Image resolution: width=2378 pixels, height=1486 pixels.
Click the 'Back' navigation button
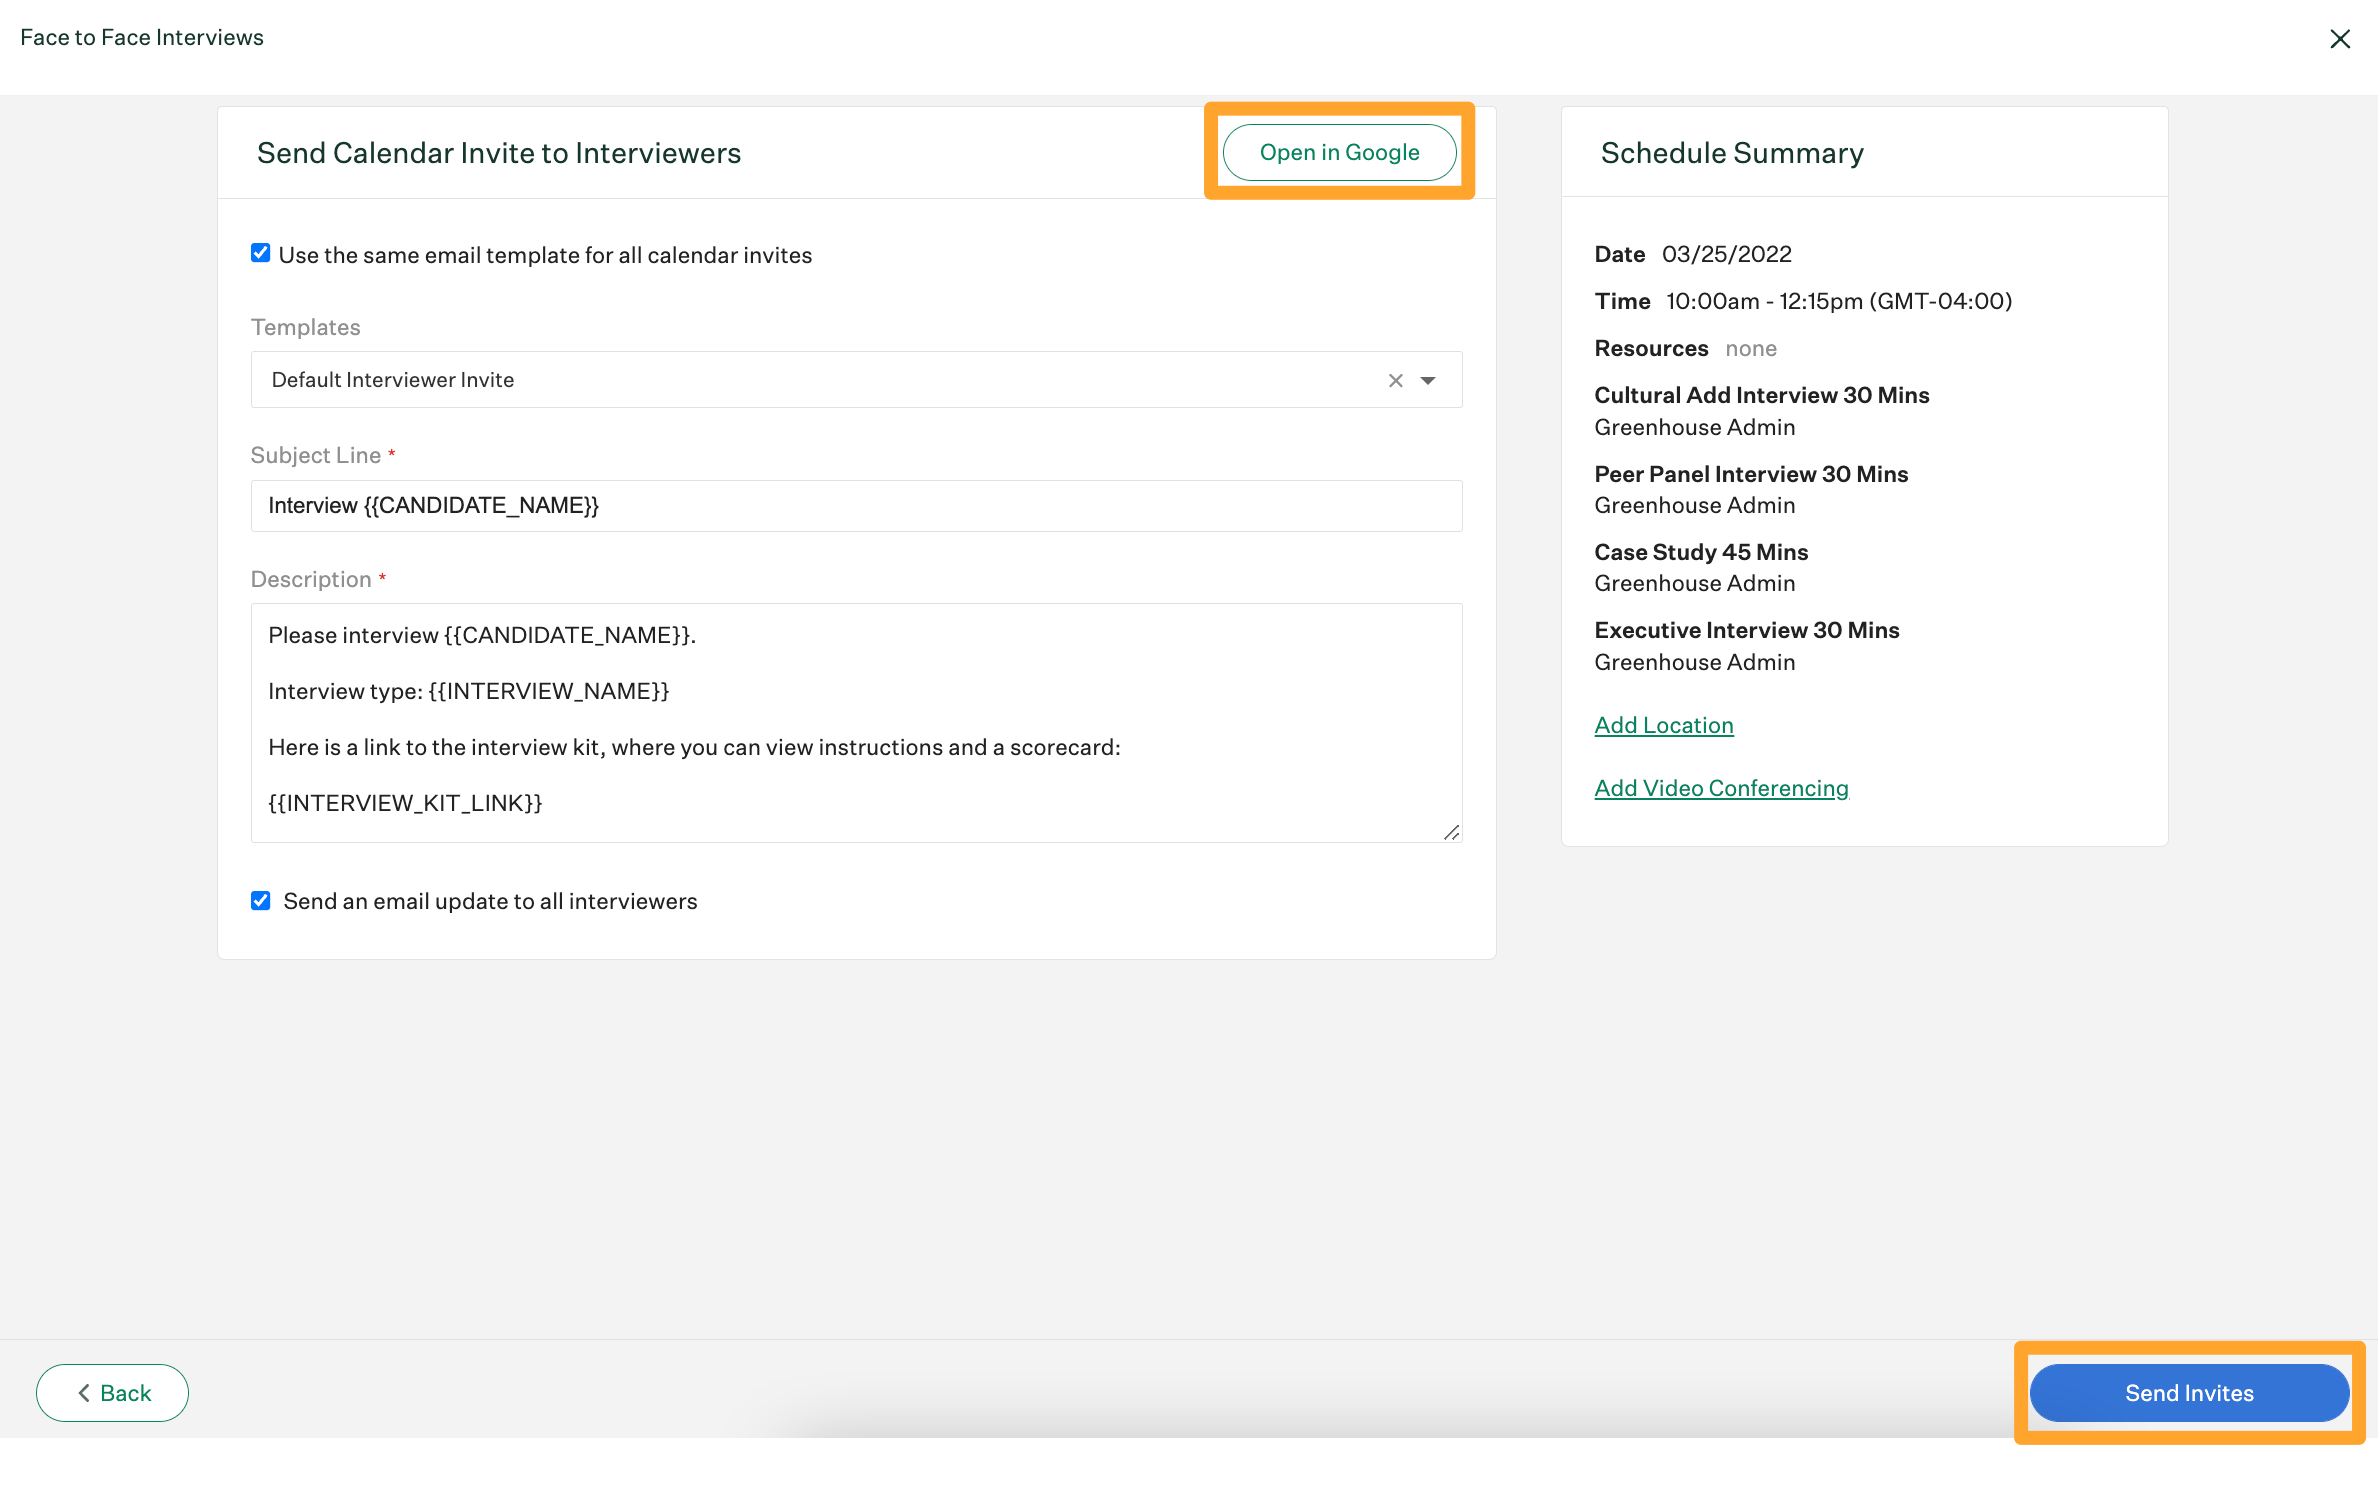click(111, 1392)
